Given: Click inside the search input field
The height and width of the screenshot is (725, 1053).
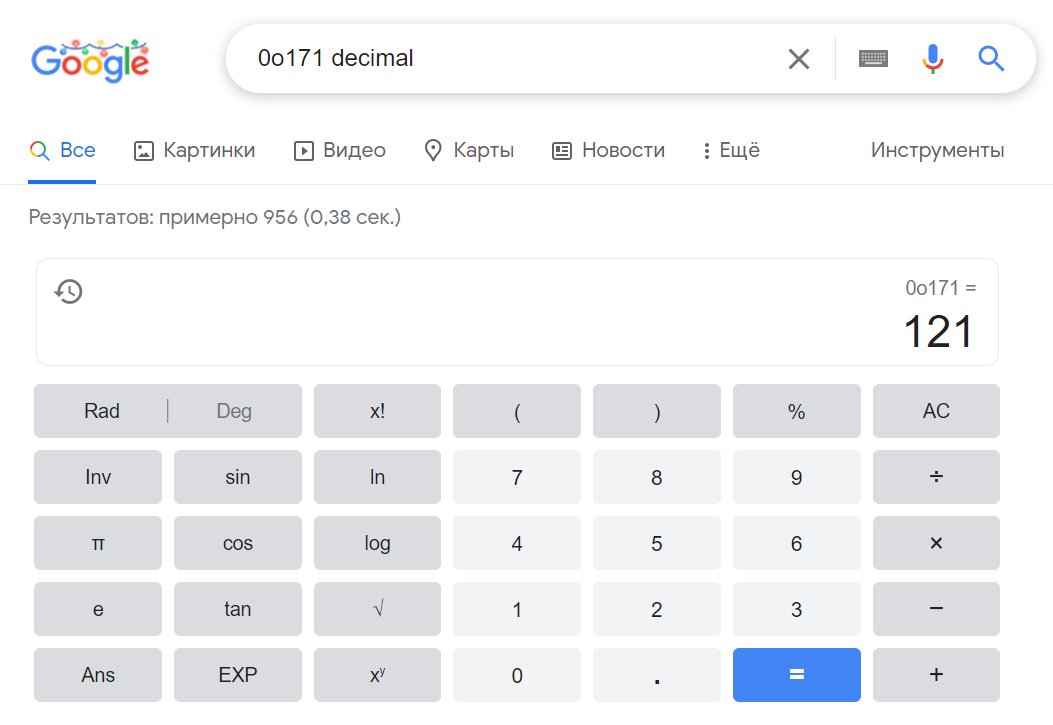Looking at the screenshot, I should [x=500, y=58].
